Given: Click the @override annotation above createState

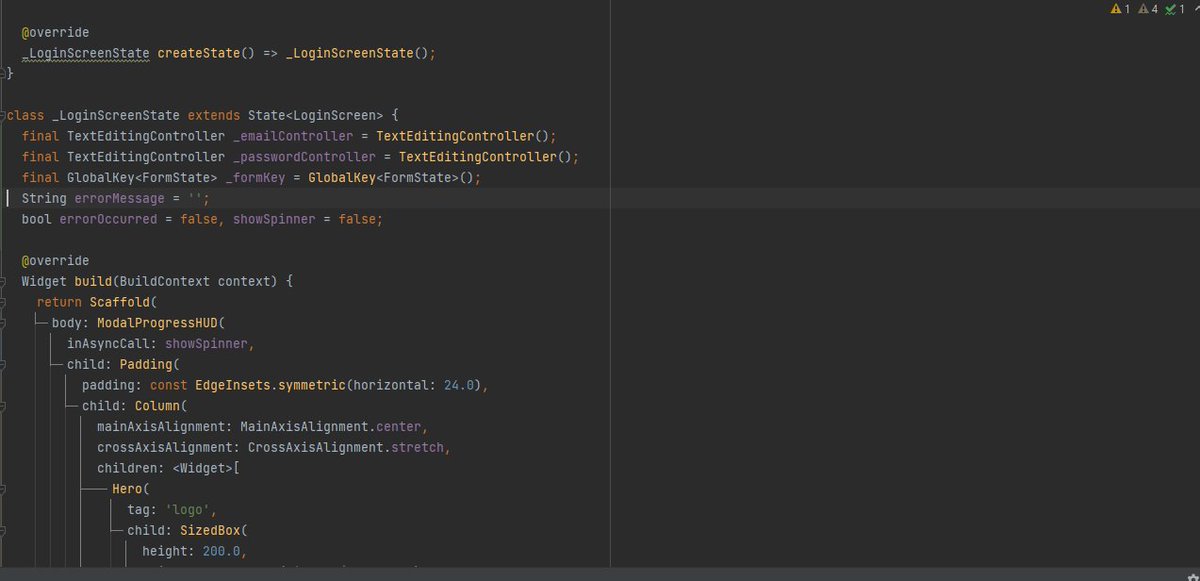Looking at the screenshot, I should (x=56, y=32).
